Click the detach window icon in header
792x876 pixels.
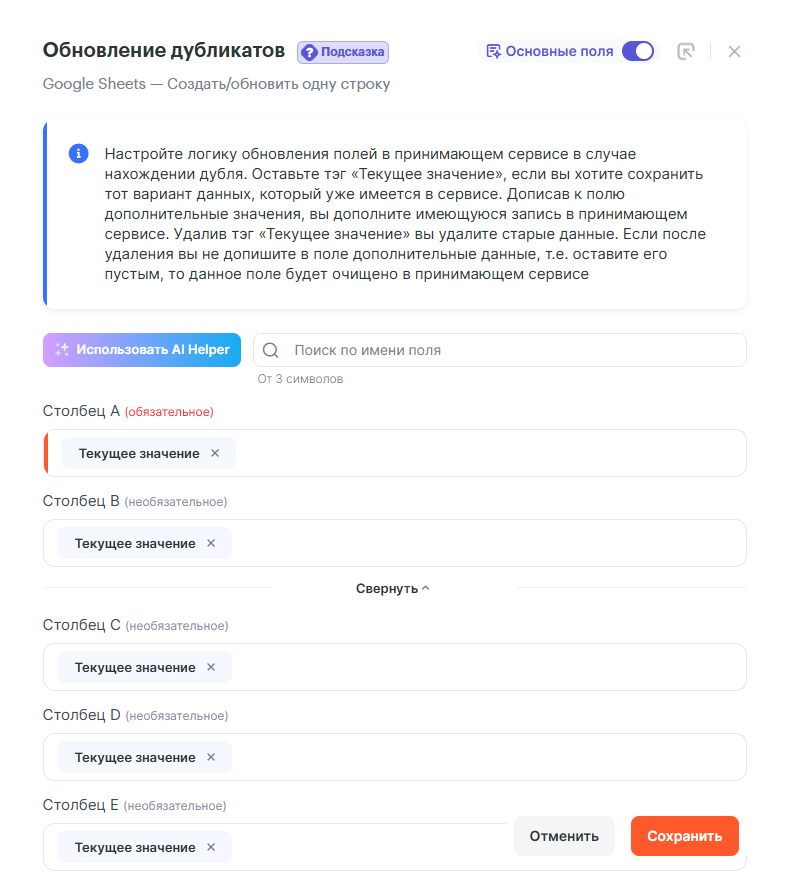pos(686,51)
